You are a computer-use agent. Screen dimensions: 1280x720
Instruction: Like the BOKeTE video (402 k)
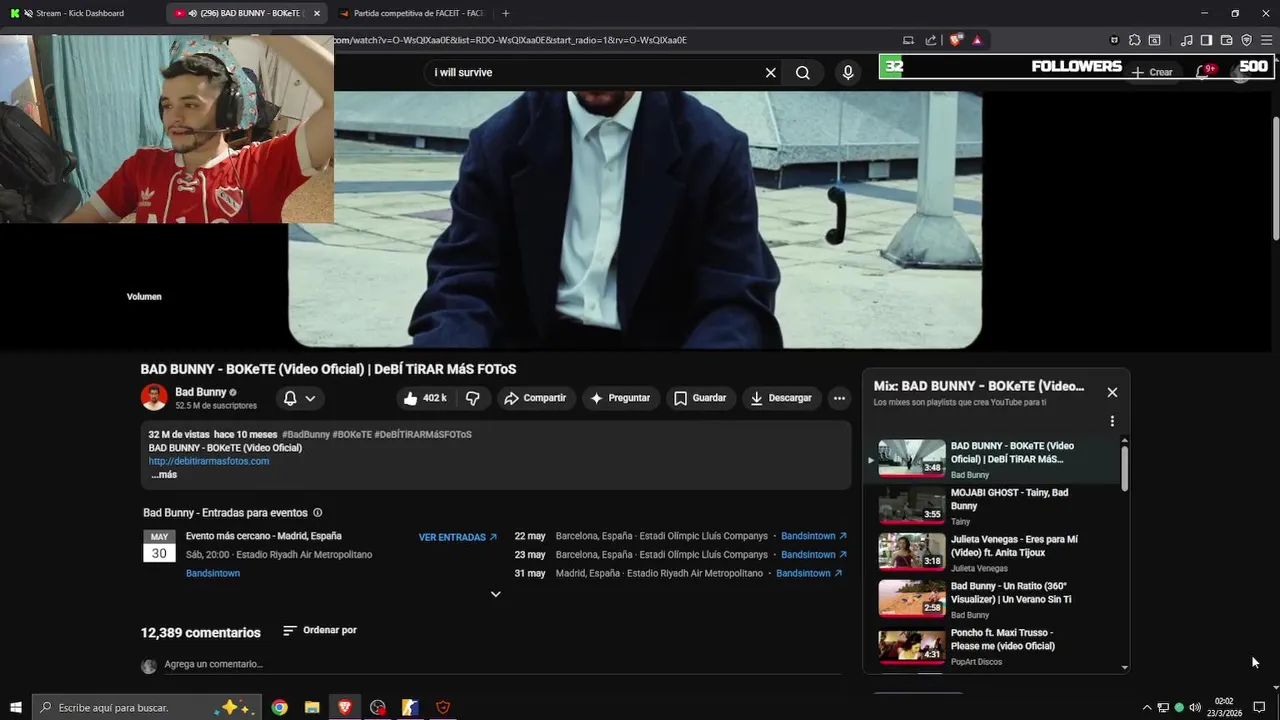click(426, 398)
